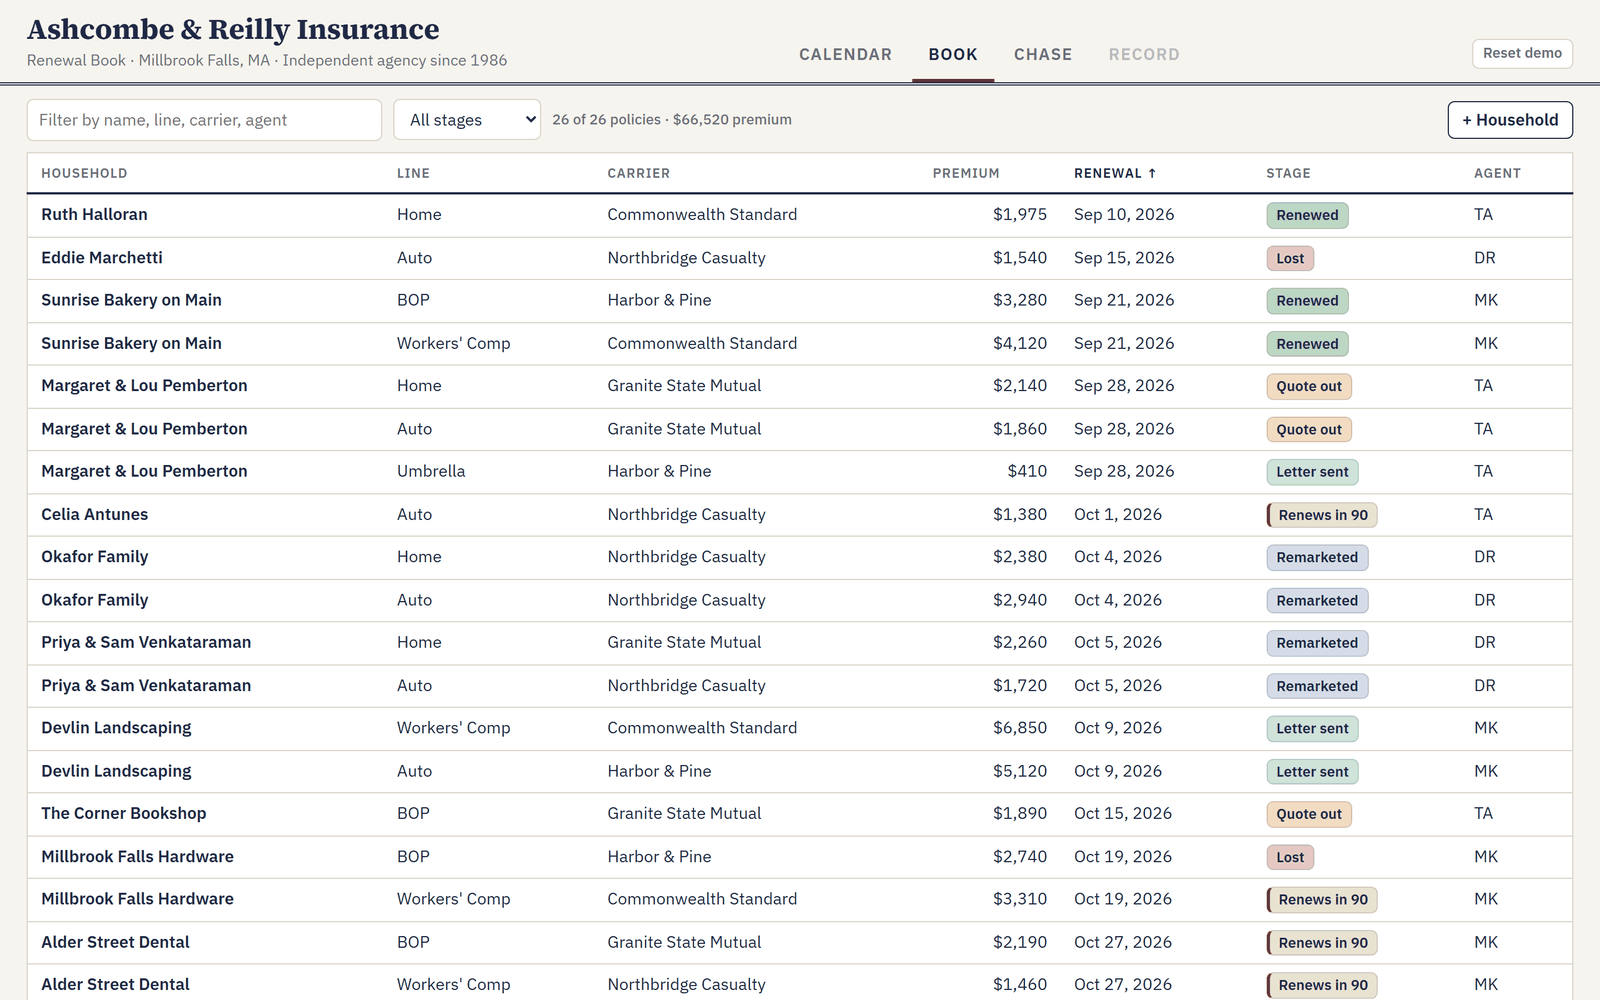The image size is (1600, 1000).
Task: Sort by the Renewal column header
Action: [1115, 173]
